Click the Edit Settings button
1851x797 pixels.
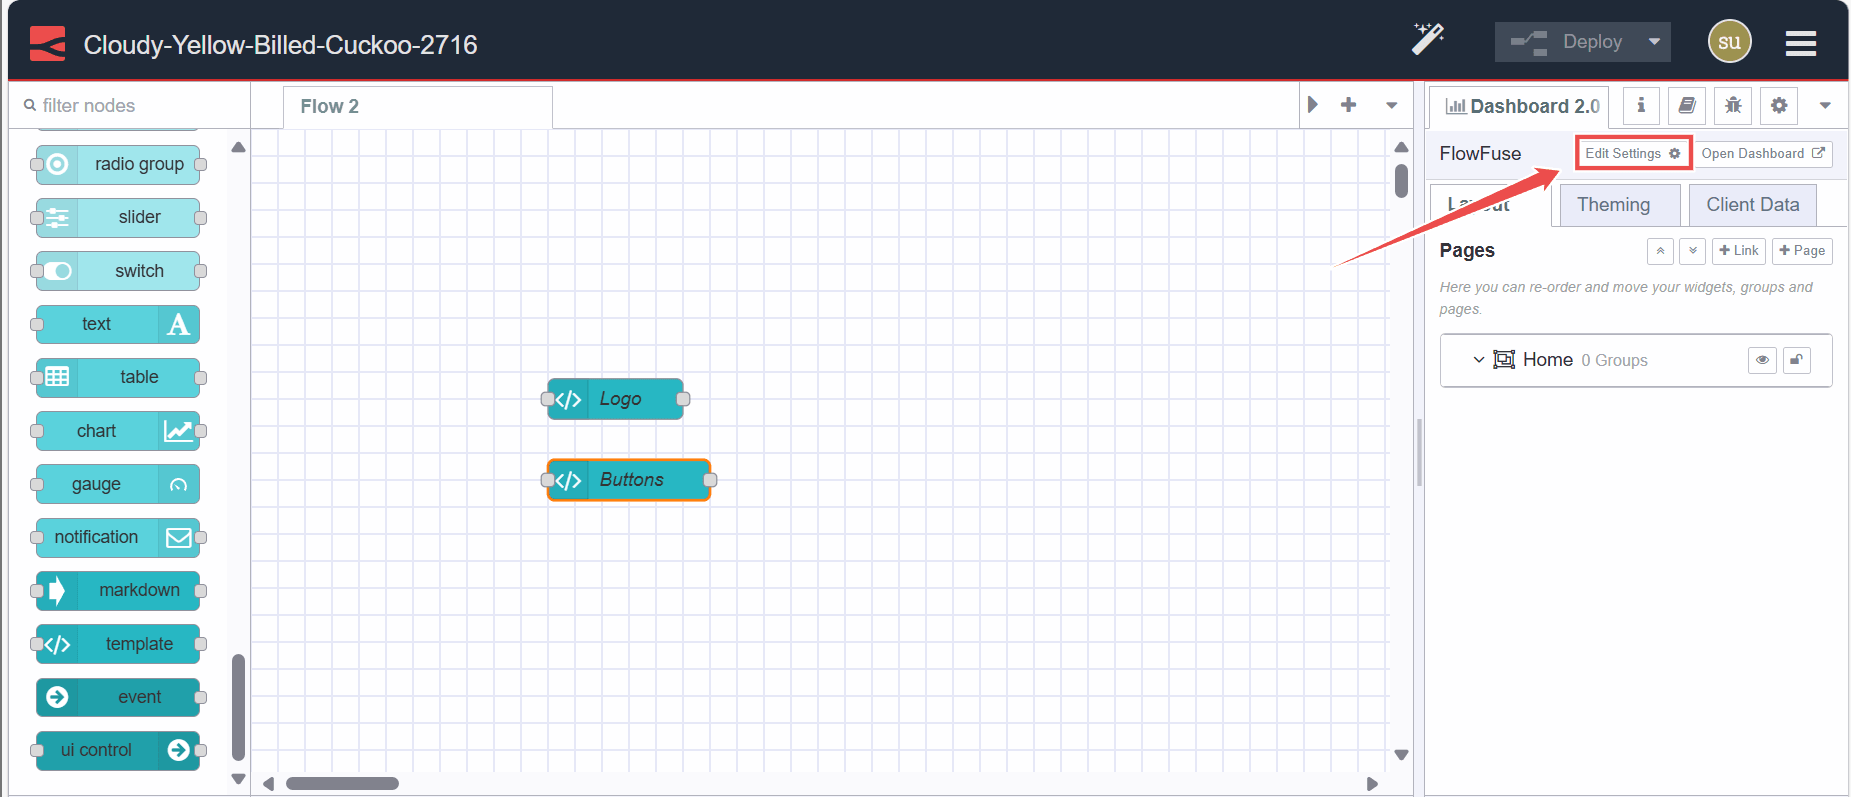point(1632,153)
